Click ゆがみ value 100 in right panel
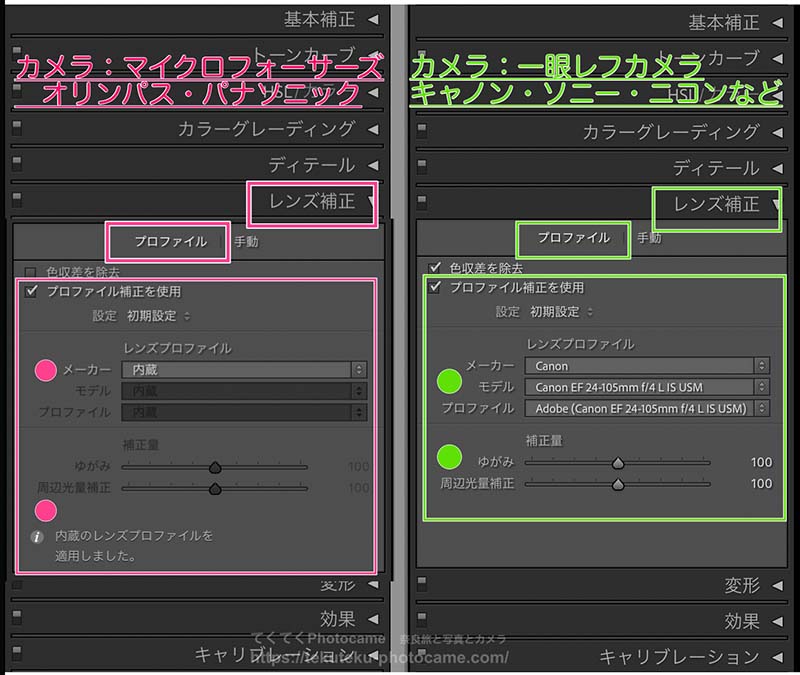 (x=761, y=462)
